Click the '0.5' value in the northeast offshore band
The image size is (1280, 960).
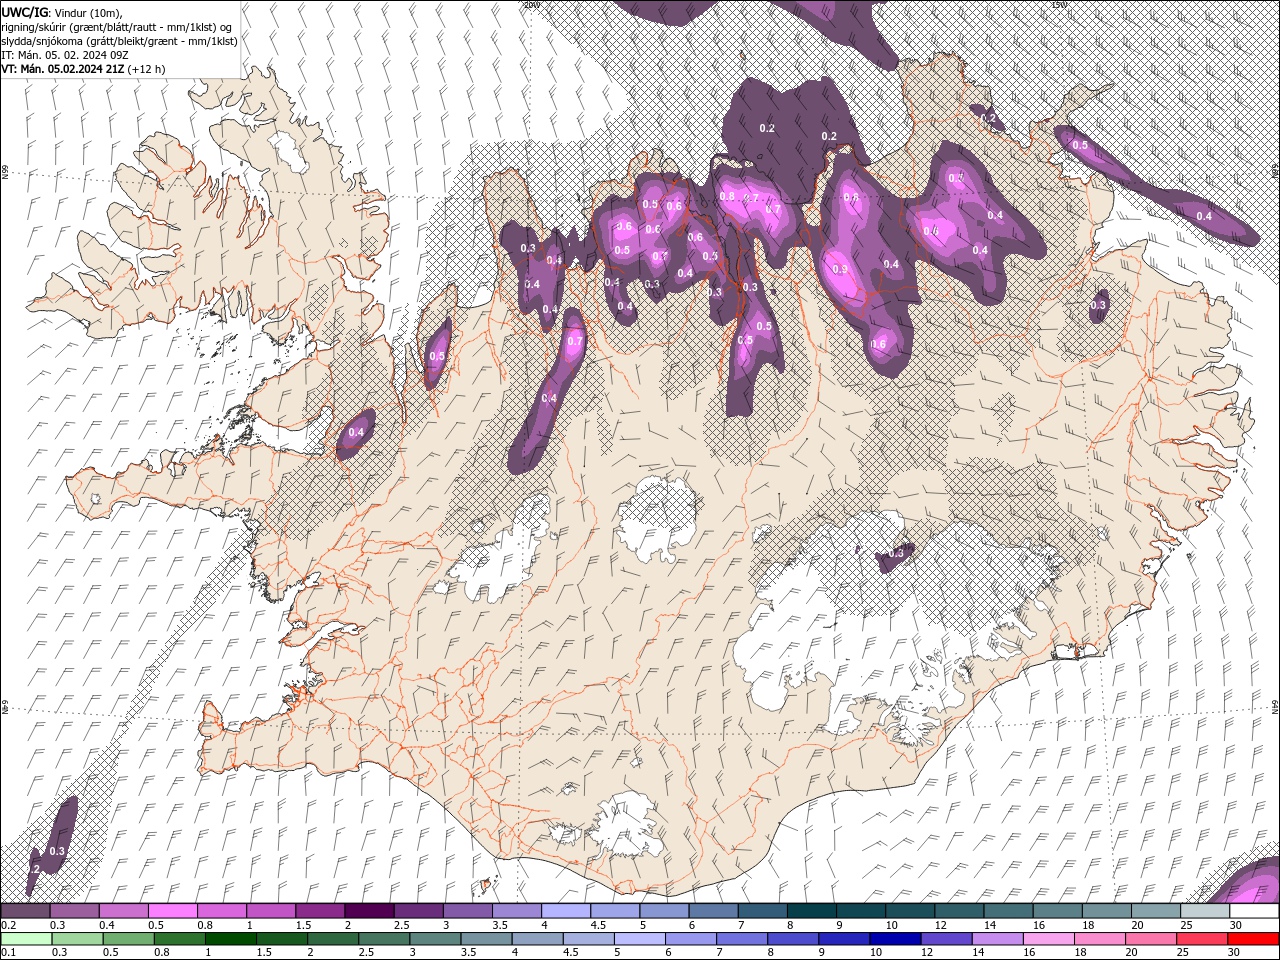pyautogui.click(x=1080, y=145)
